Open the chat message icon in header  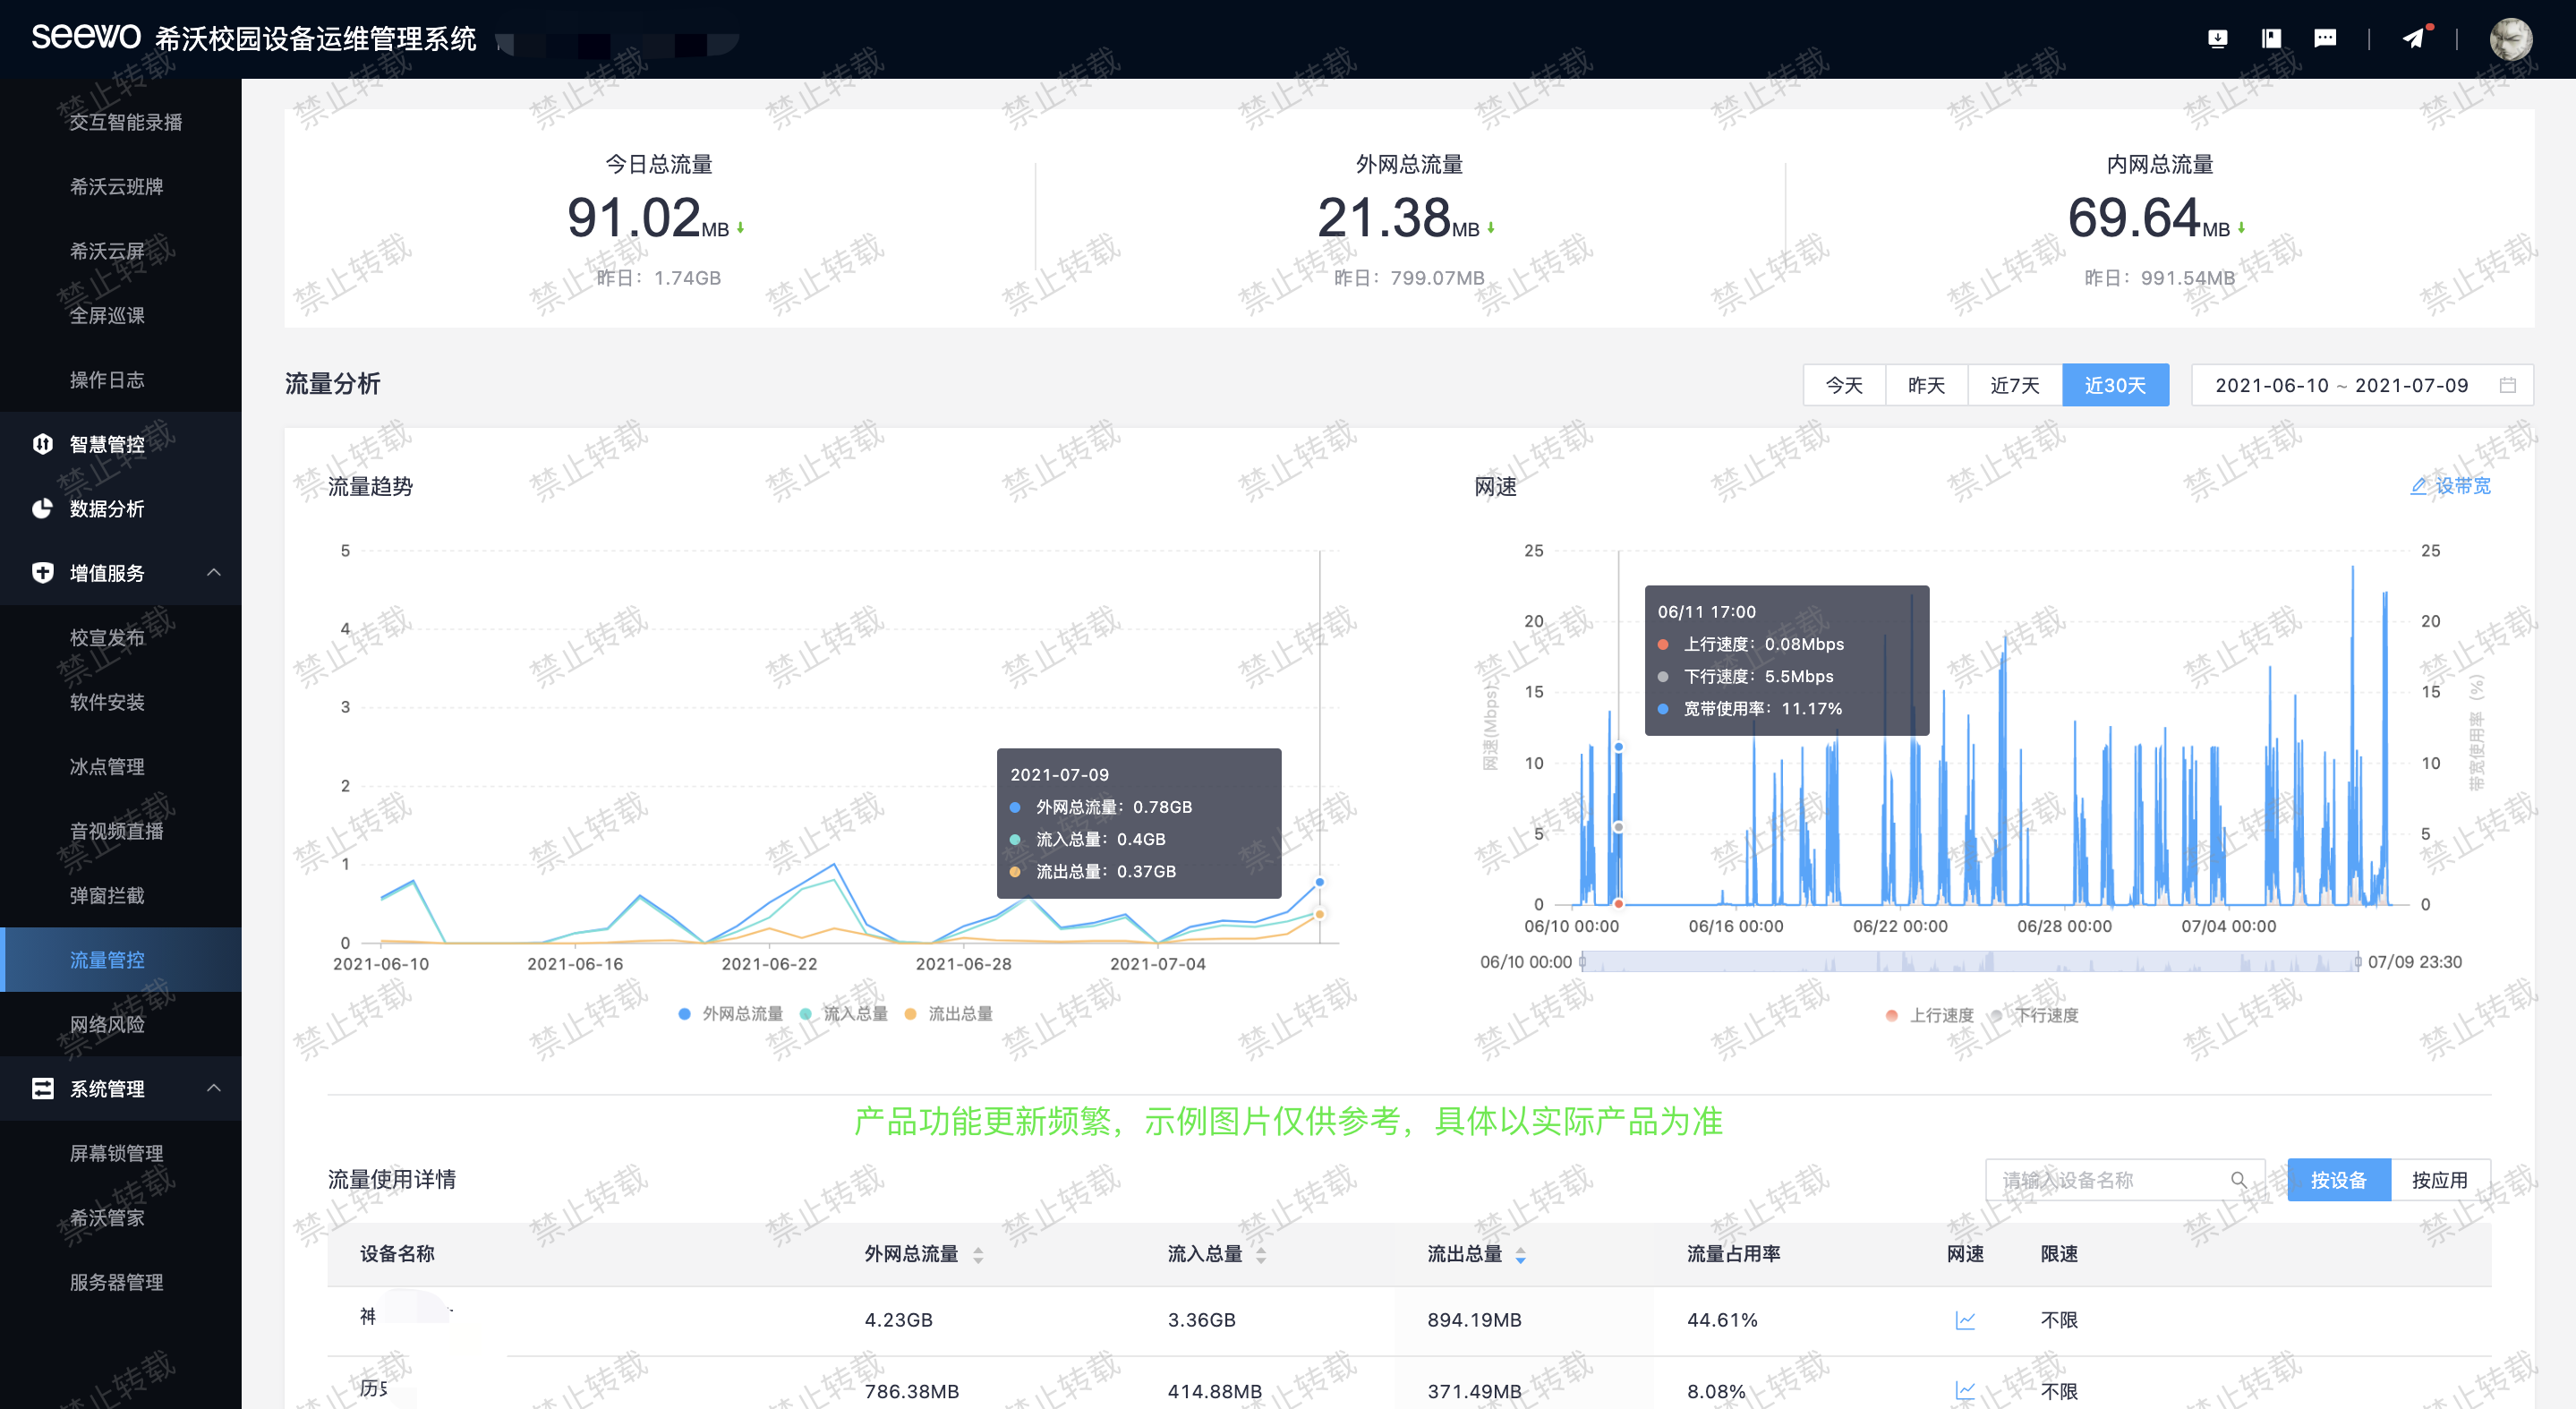(x=2325, y=39)
